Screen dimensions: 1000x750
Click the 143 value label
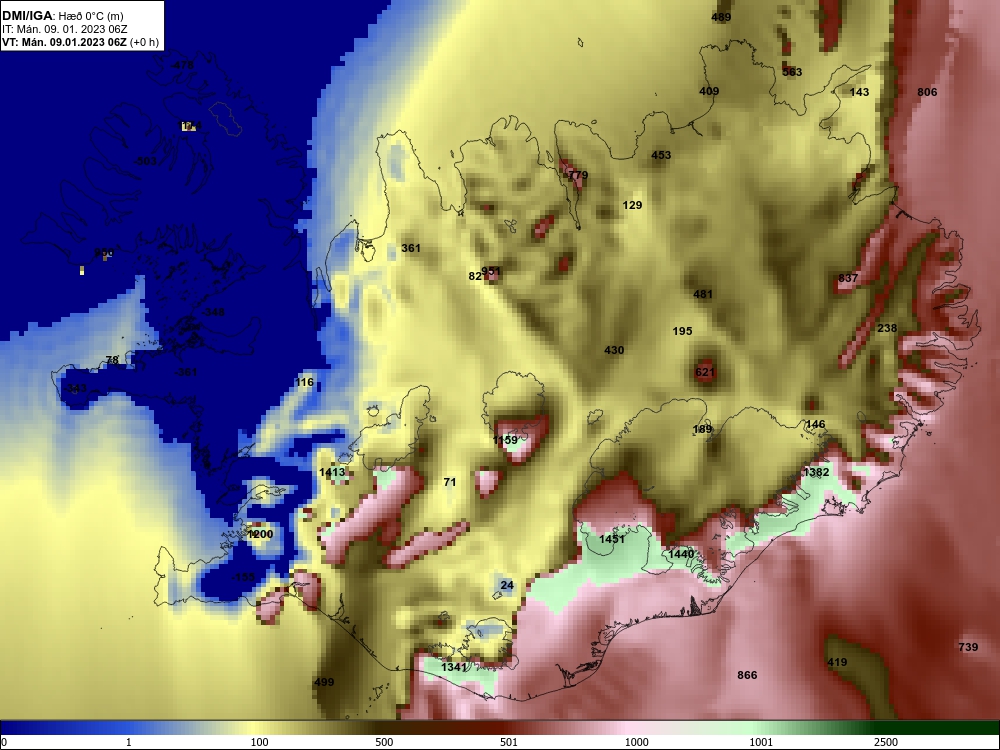[x=859, y=92]
